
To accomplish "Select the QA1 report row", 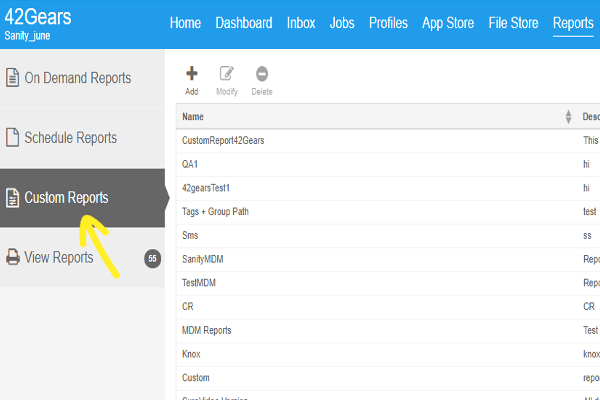I will pyautogui.click(x=388, y=164).
